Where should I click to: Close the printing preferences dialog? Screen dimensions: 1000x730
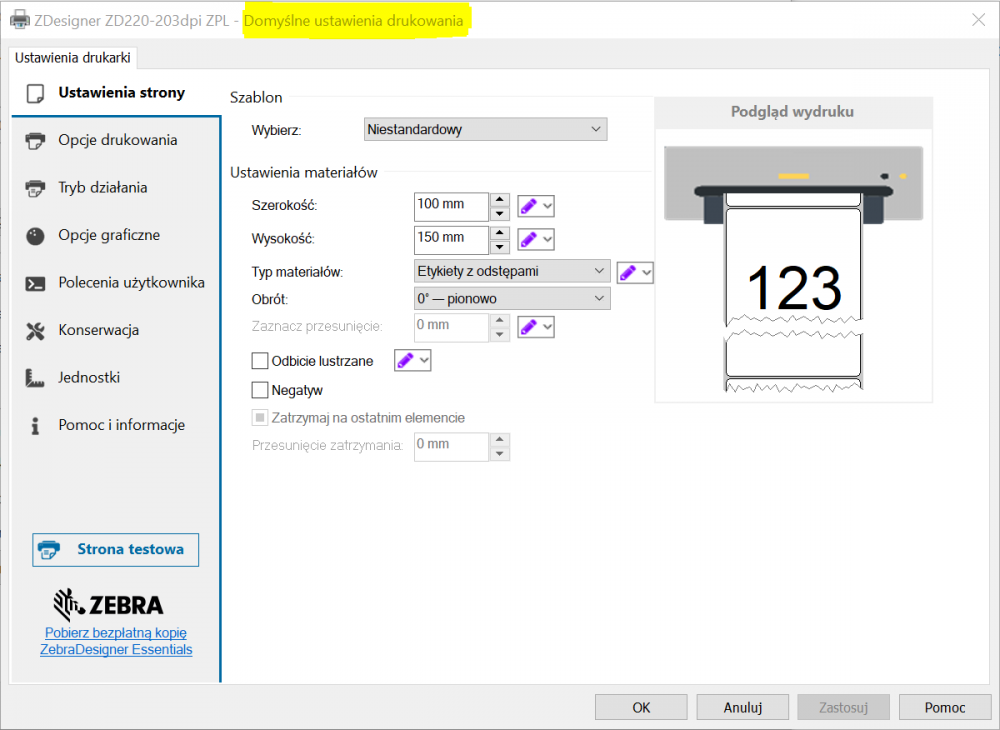click(978, 20)
